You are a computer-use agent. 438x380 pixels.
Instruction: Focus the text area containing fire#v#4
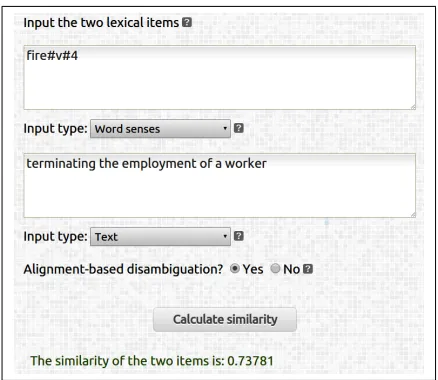pos(220,78)
